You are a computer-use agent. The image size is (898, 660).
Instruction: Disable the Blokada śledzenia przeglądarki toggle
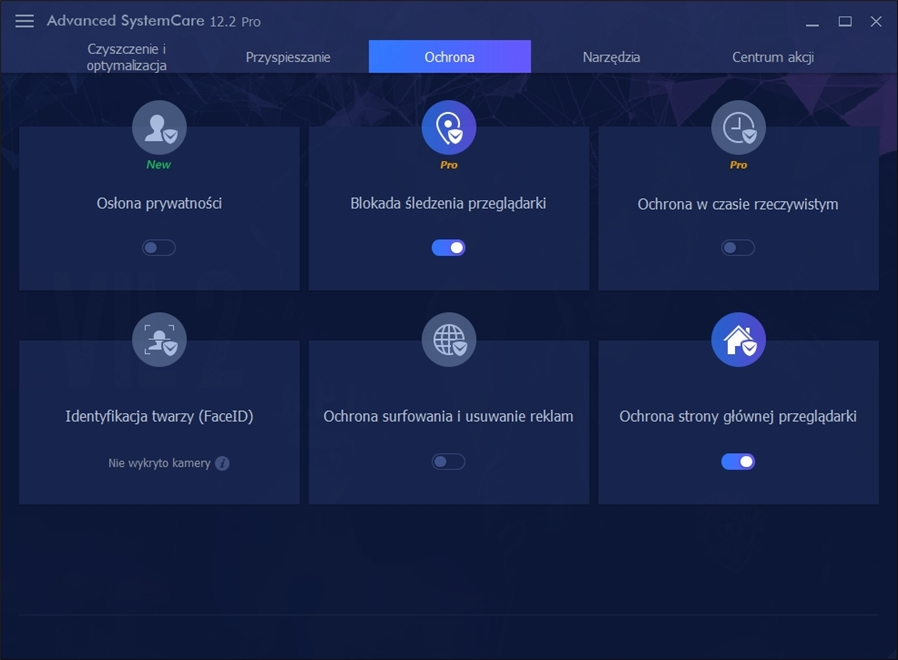point(448,247)
